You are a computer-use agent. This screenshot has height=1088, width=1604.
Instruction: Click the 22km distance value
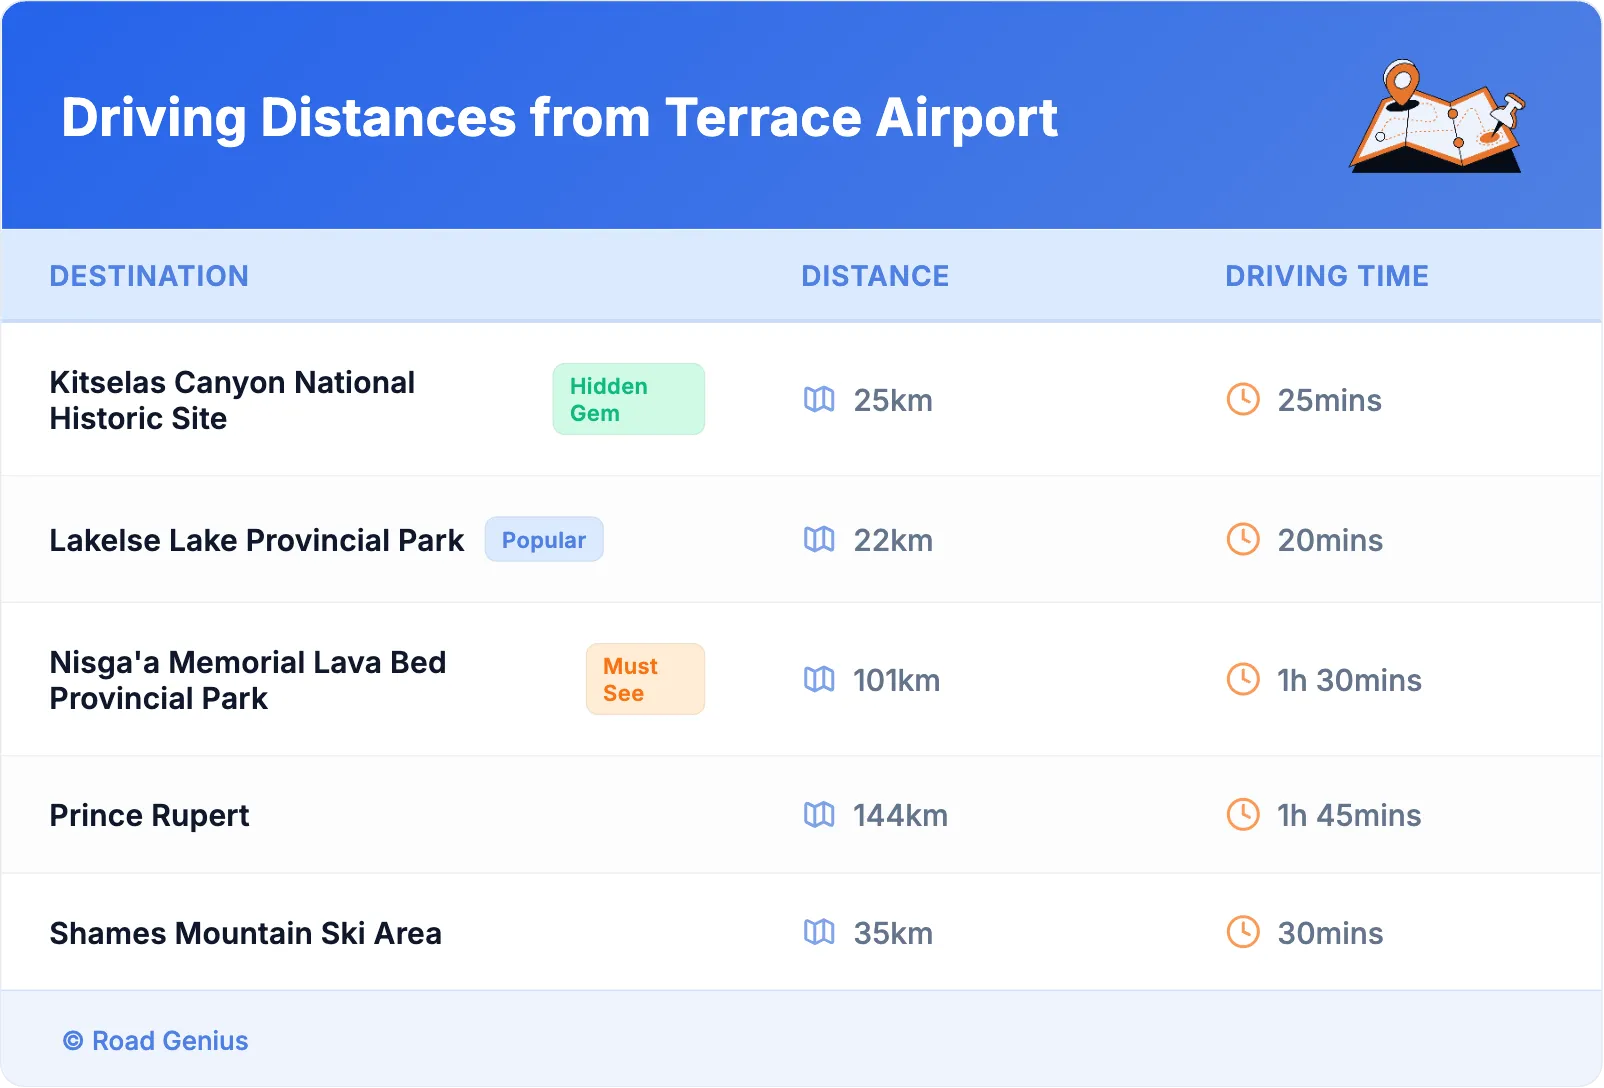(893, 541)
